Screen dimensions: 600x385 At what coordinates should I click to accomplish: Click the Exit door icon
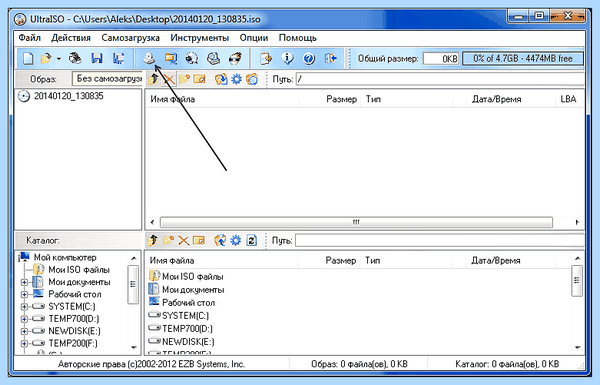(x=331, y=59)
